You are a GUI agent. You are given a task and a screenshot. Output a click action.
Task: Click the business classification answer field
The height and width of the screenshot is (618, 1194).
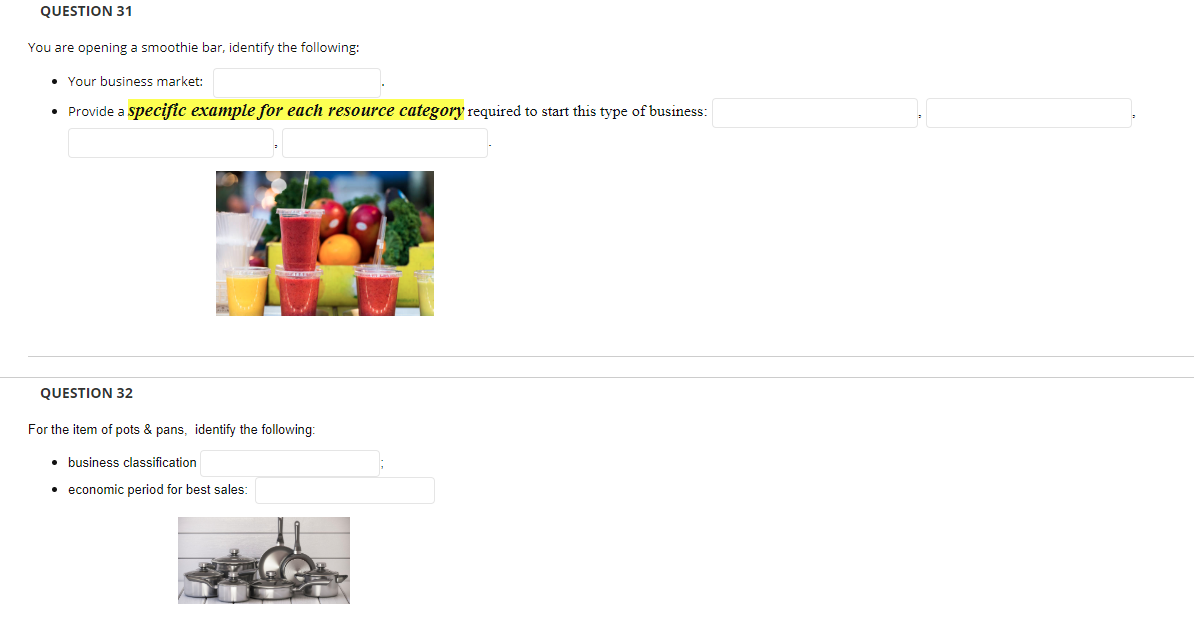[x=290, y=464]
